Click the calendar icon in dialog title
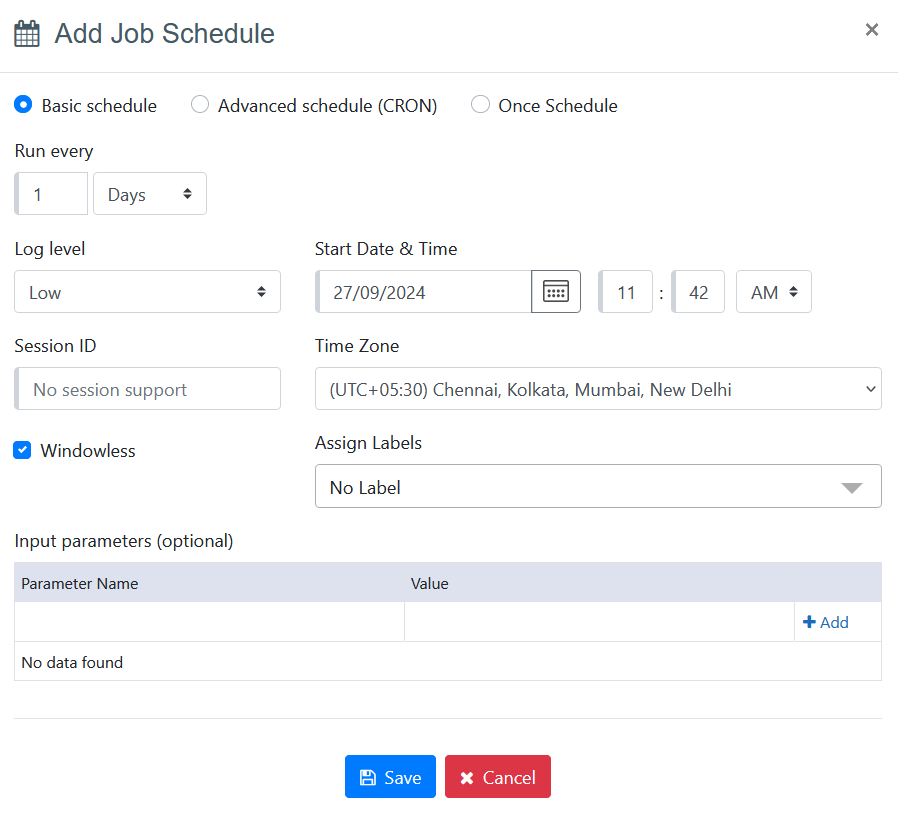The image size is (898, 832). (27, 34)
